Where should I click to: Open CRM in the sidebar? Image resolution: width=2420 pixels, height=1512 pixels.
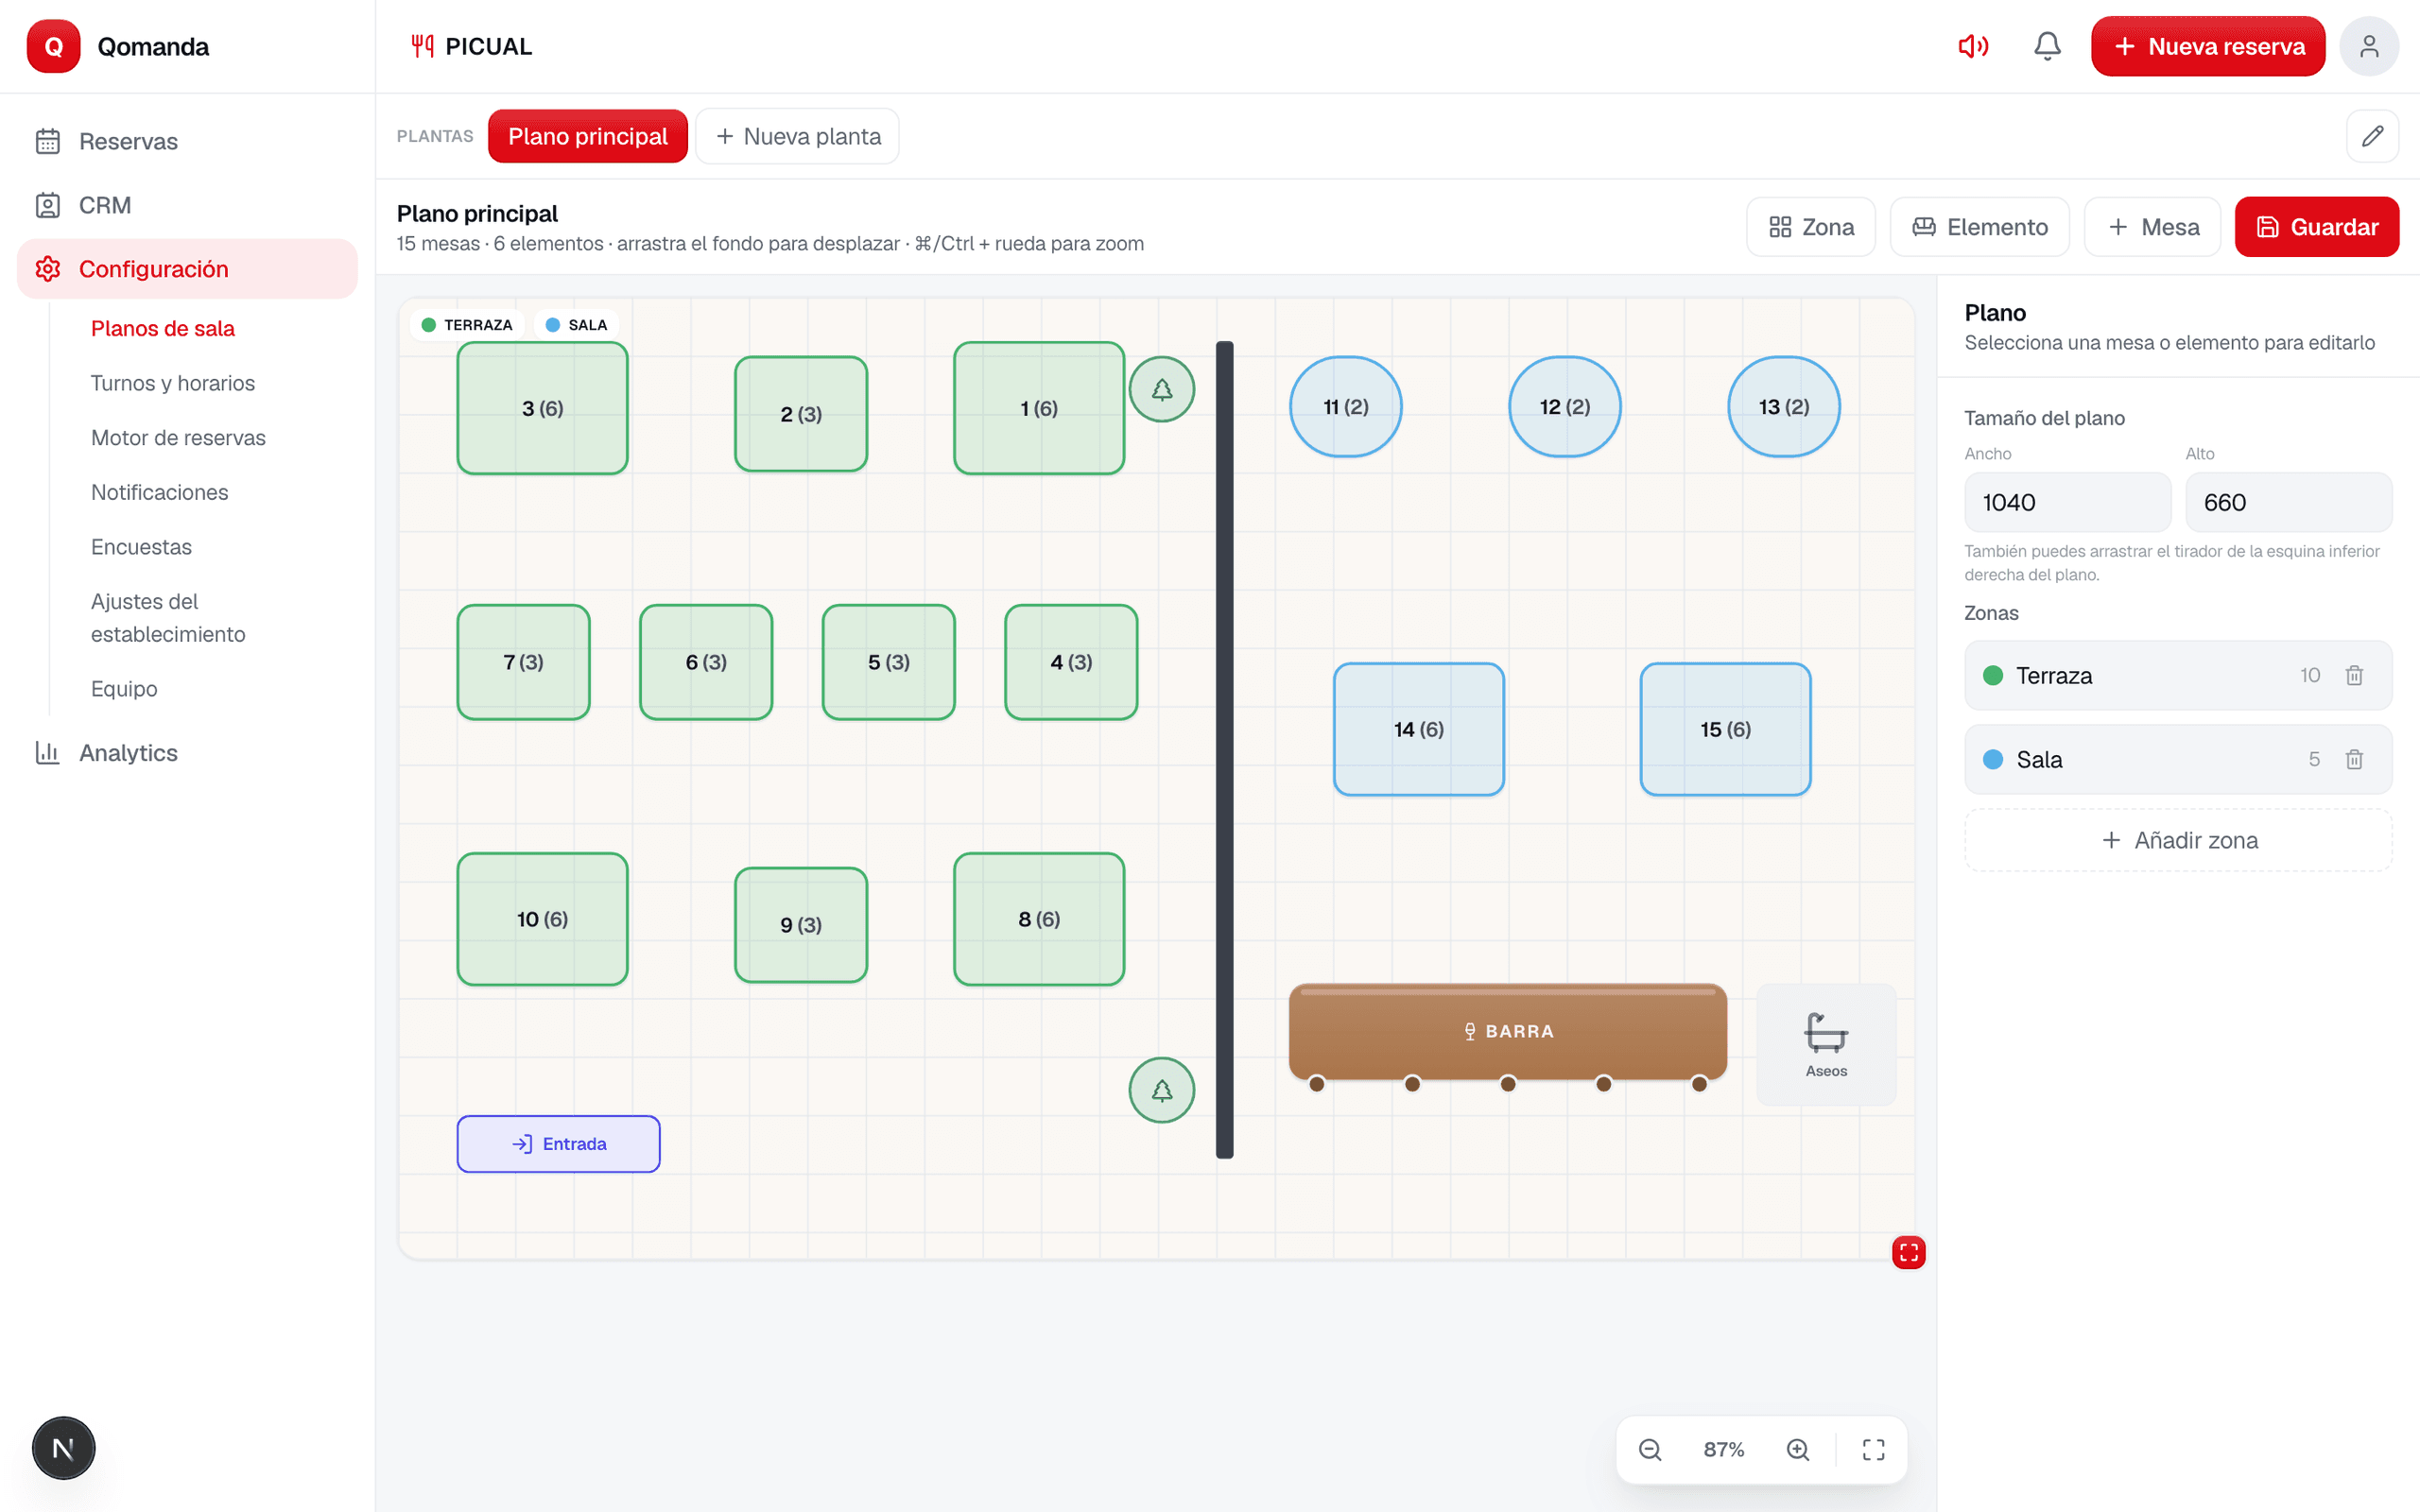[x=187, y=205]
